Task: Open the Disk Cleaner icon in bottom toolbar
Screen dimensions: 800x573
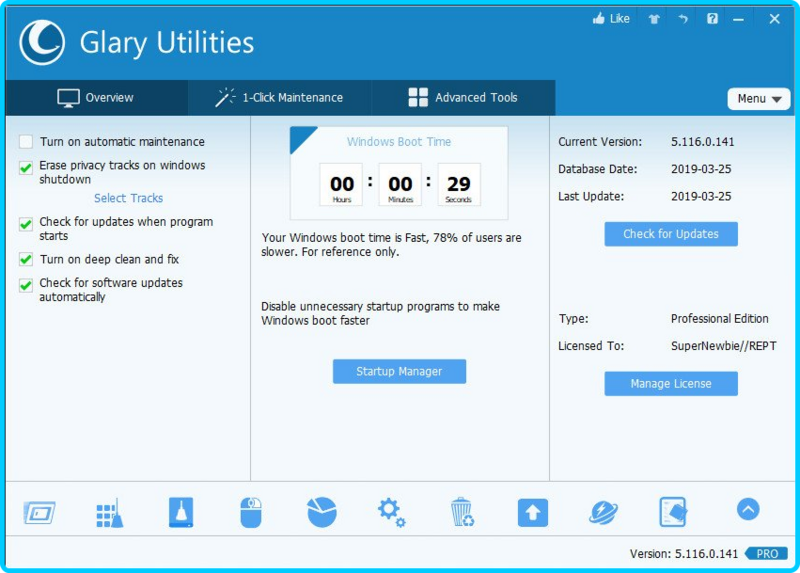Action: click(x=39, y=513)
